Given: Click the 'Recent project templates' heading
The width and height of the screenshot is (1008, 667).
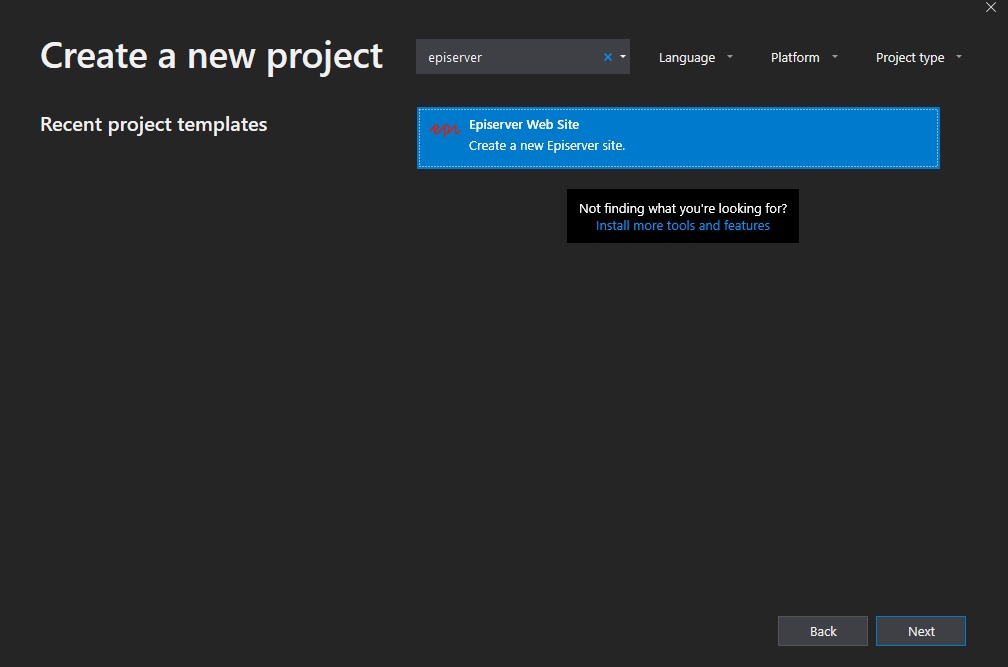Looking at the screenshot, I should tap(154, 125).
